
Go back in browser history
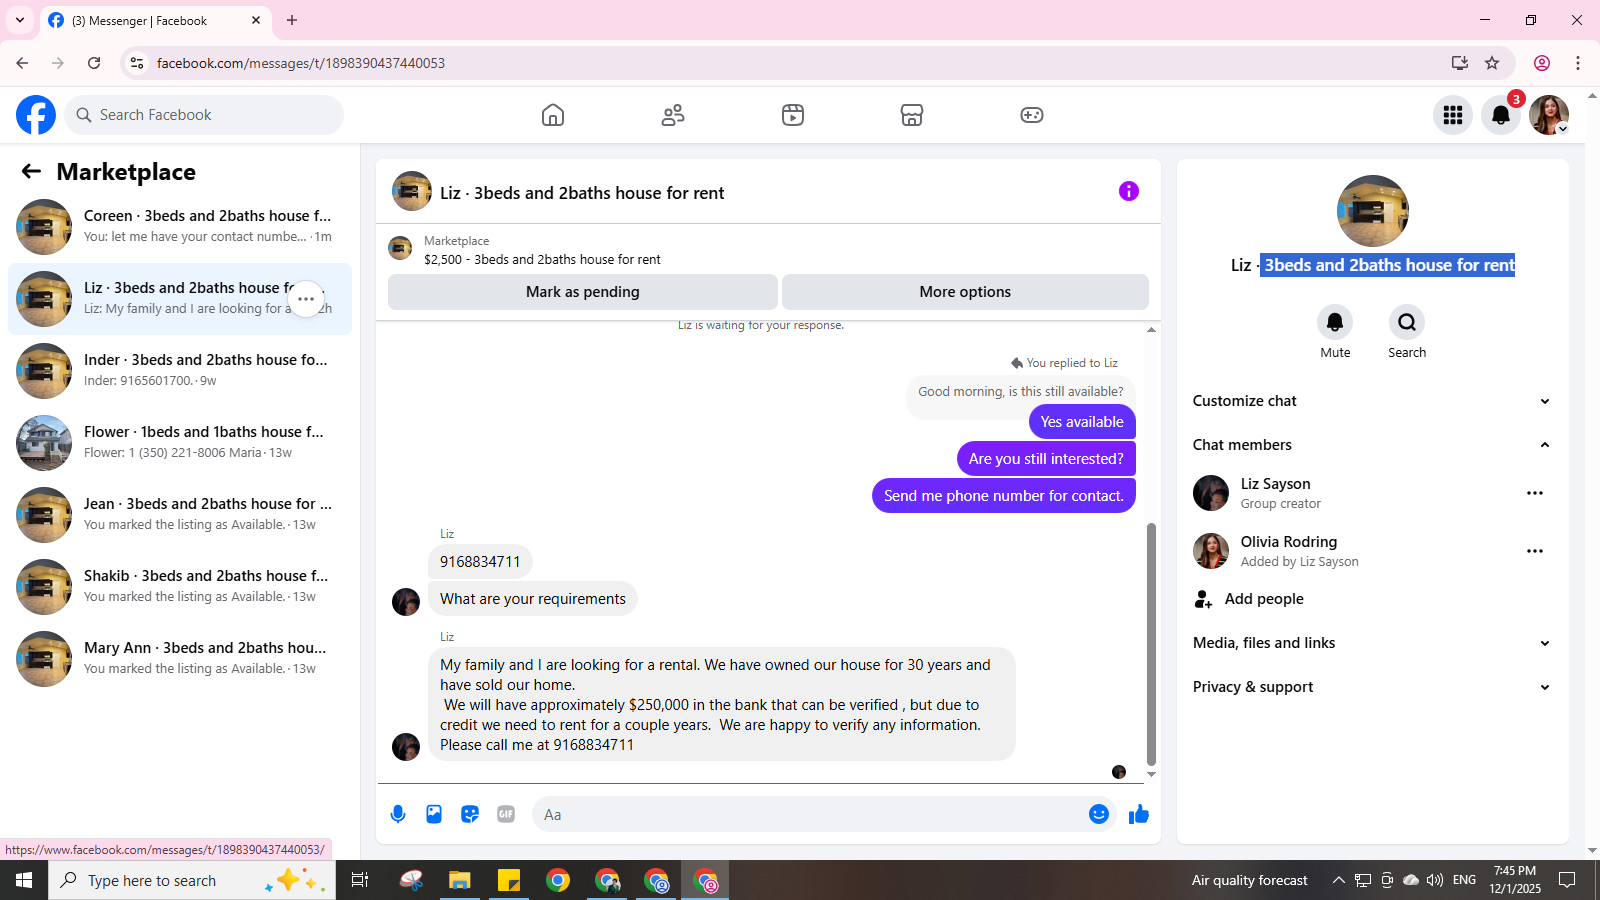tap(22, 63)
